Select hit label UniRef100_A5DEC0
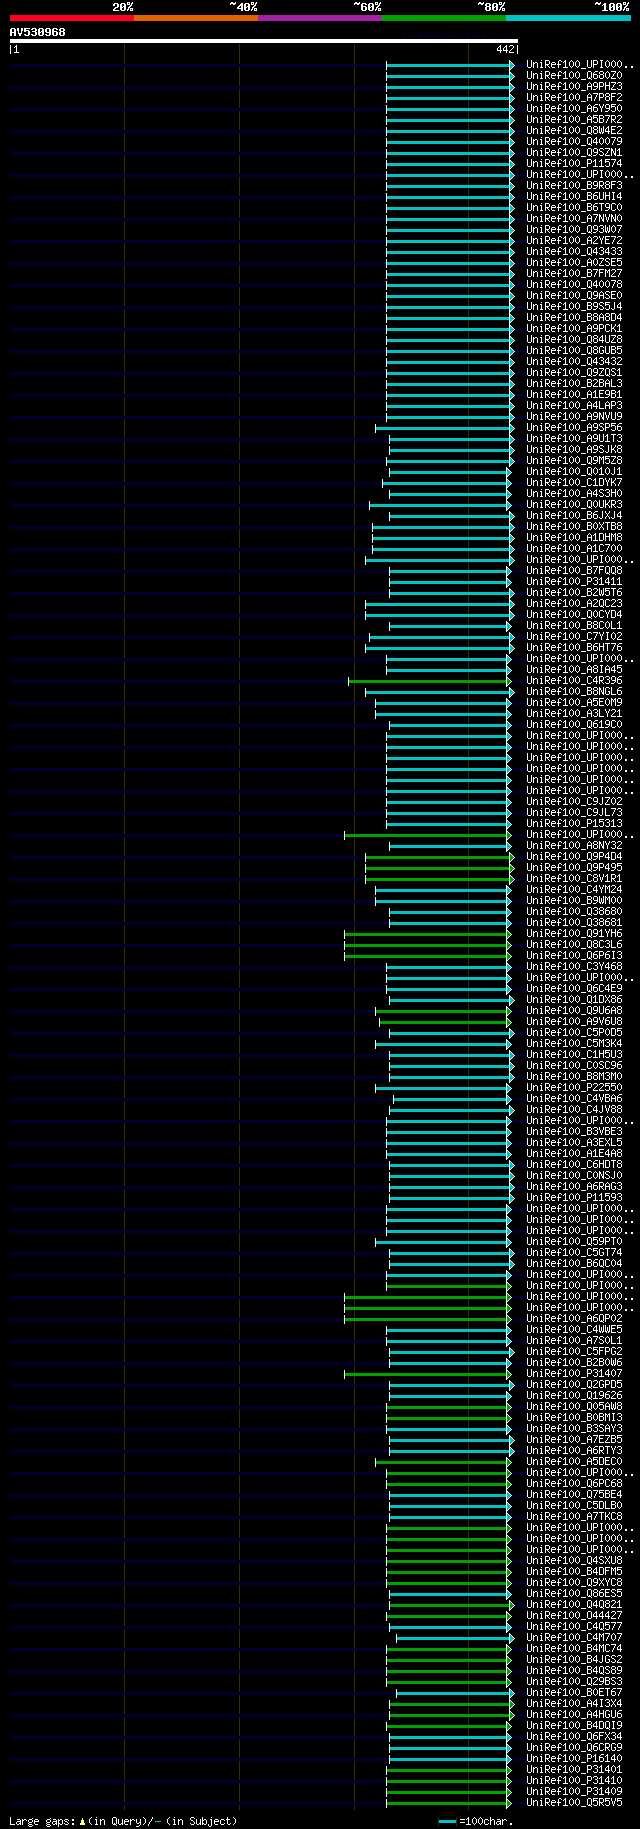Viewport: 640px width, 1829px height. coord(574,1462)
